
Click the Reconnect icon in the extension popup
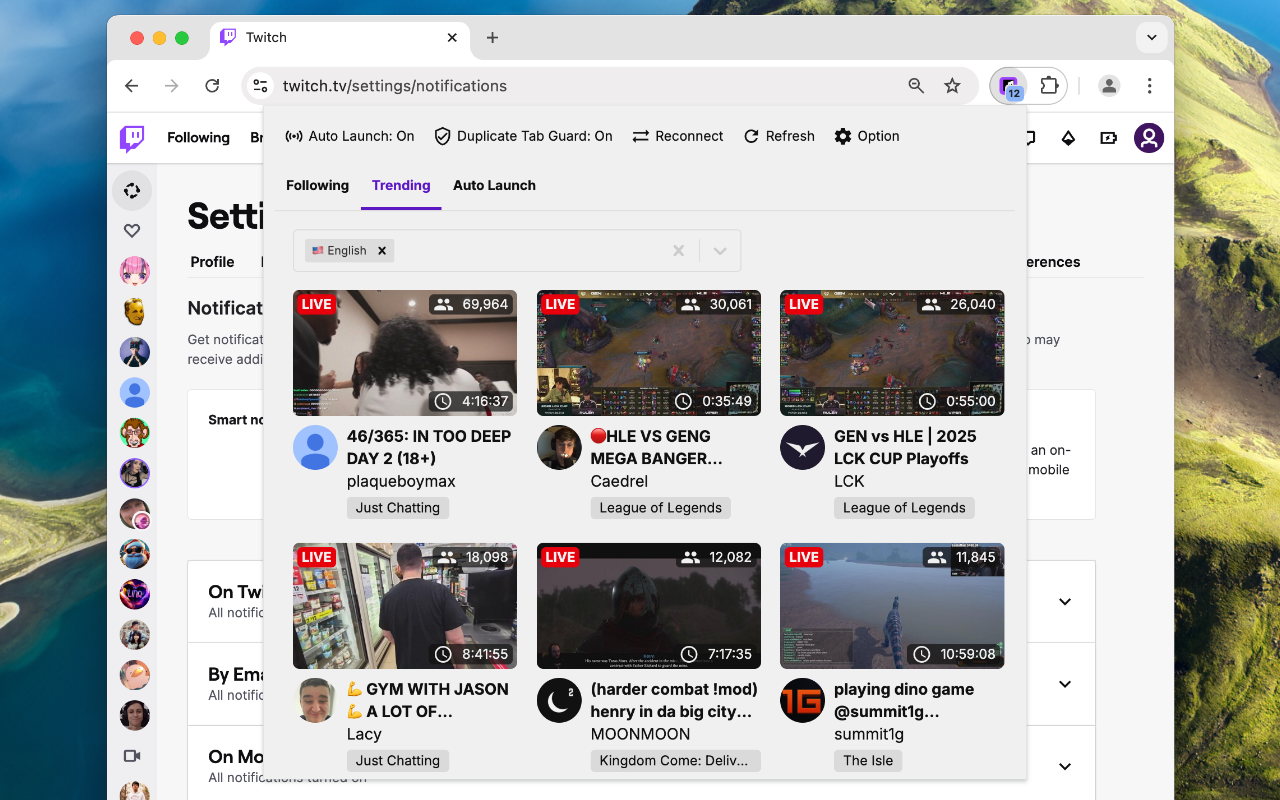(x=640, y=136)
